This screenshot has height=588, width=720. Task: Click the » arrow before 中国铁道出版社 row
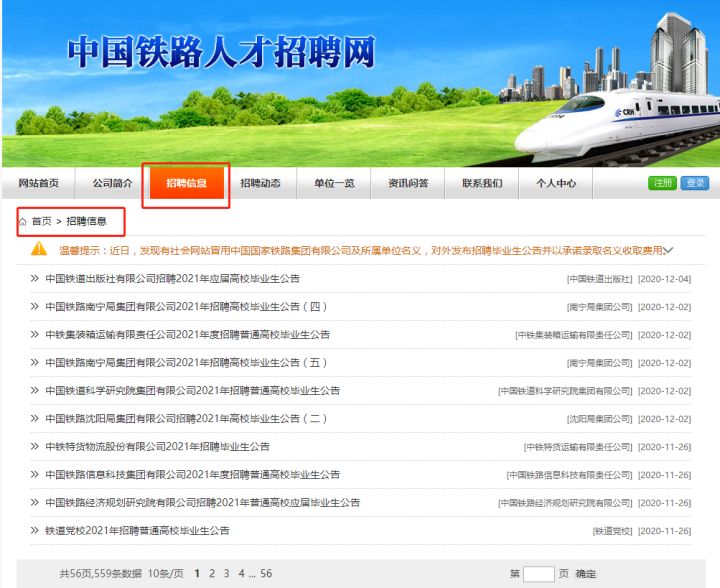tap(34, 278)
